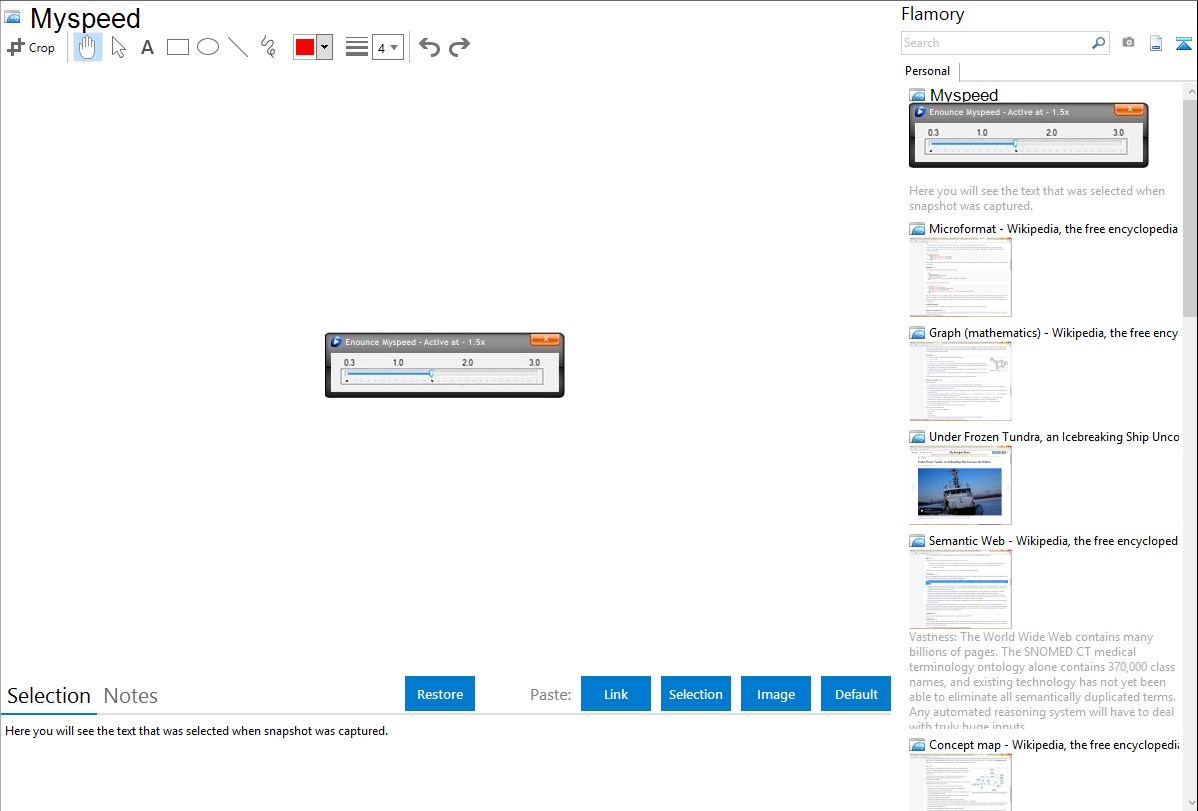Click the blue collapse panel icon
The width and height of the screenshot is (1198, 811).
click(1183, 43)
